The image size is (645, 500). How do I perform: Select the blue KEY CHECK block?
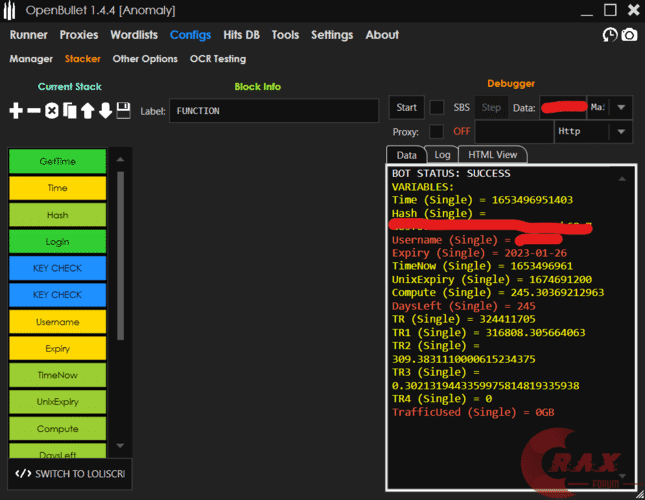(x=57, y=268)
